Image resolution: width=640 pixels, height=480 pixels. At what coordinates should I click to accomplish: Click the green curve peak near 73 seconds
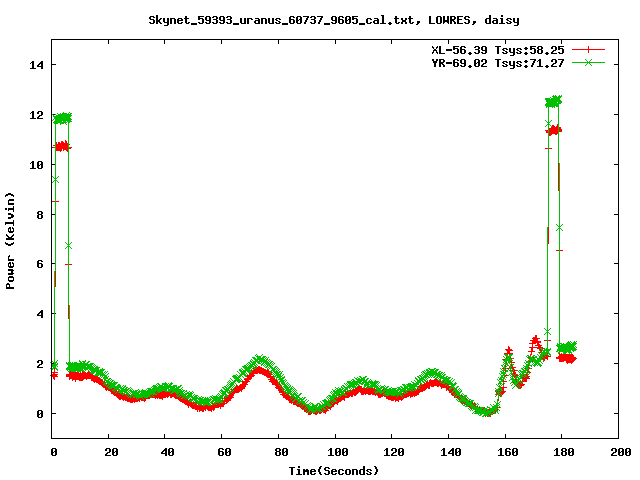pos(260,360)
